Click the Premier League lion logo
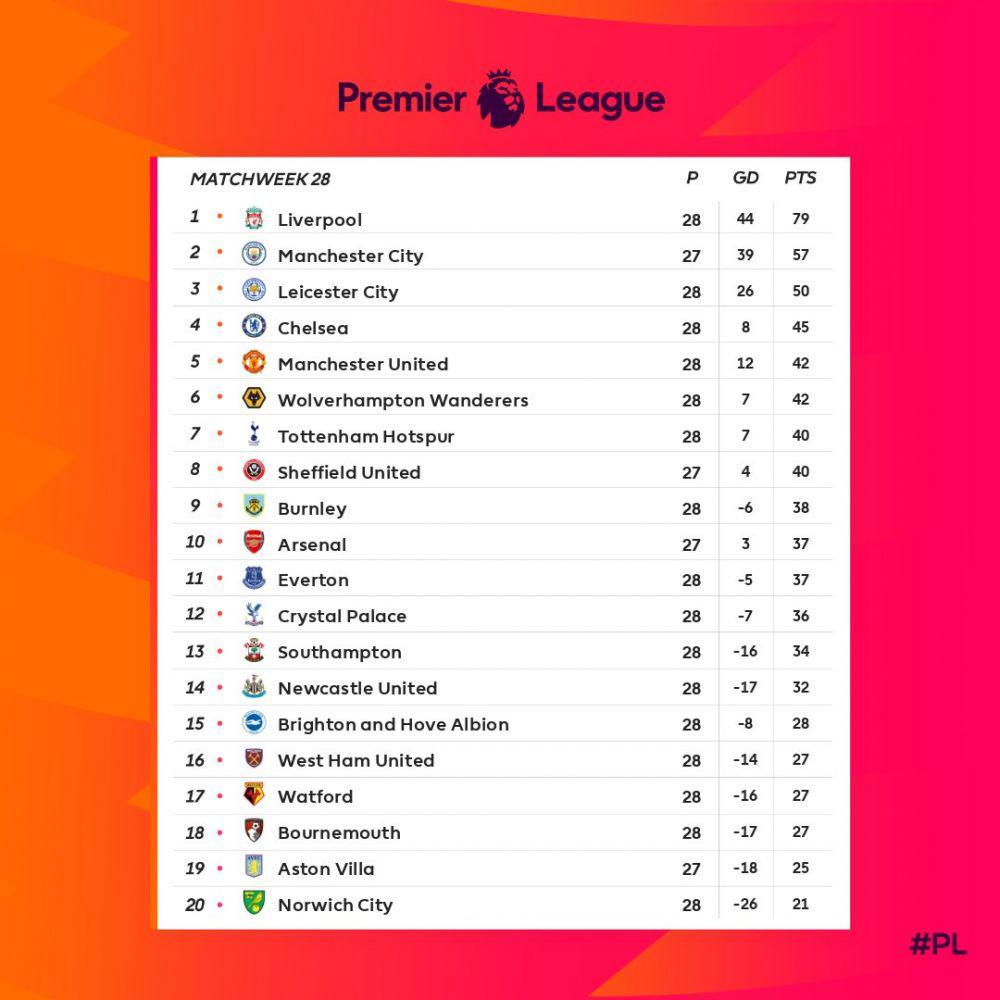The width and height of the screenshot is (1000, 1000). click(x=501, y=98)
